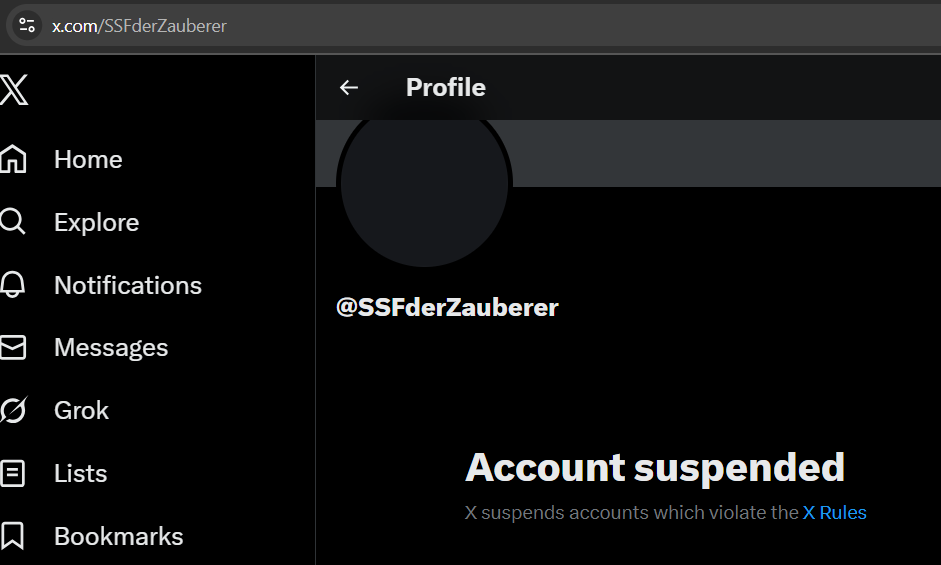The width and height of the screenshot is (941, 565).
Task: Focus the x.com/SSFderZauberer address bar
Action: coord(400,26)
